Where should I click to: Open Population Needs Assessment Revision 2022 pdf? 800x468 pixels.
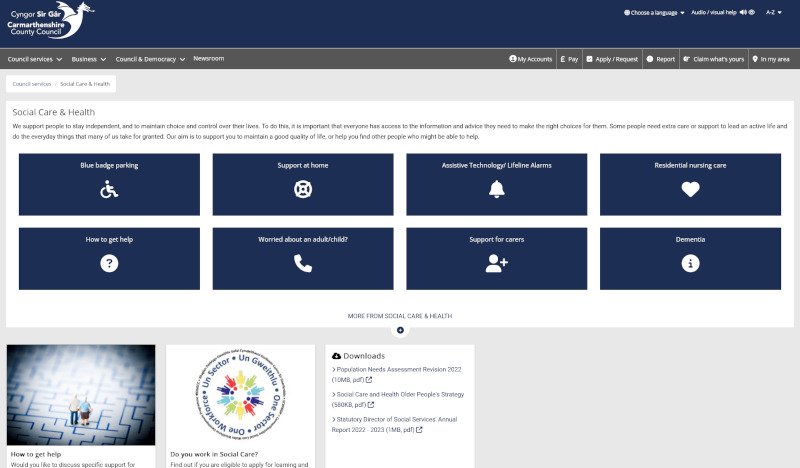tap(396, 375)
